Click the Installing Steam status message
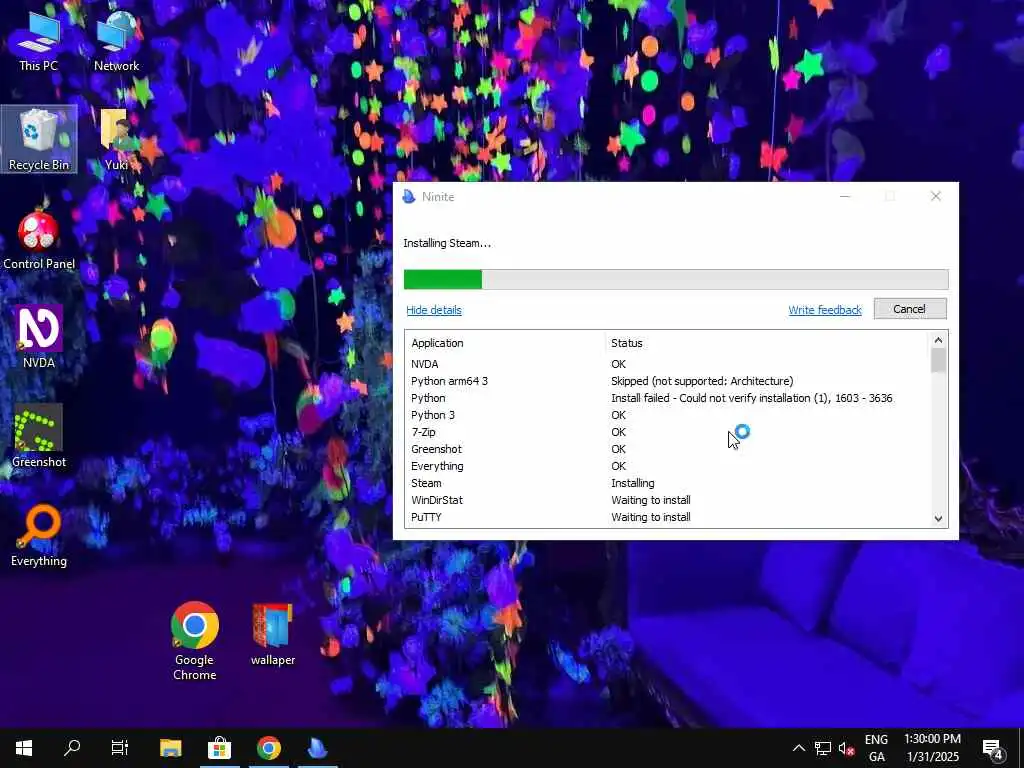Viewport: 1024px width, 768px height. click(x=447, y=243)
